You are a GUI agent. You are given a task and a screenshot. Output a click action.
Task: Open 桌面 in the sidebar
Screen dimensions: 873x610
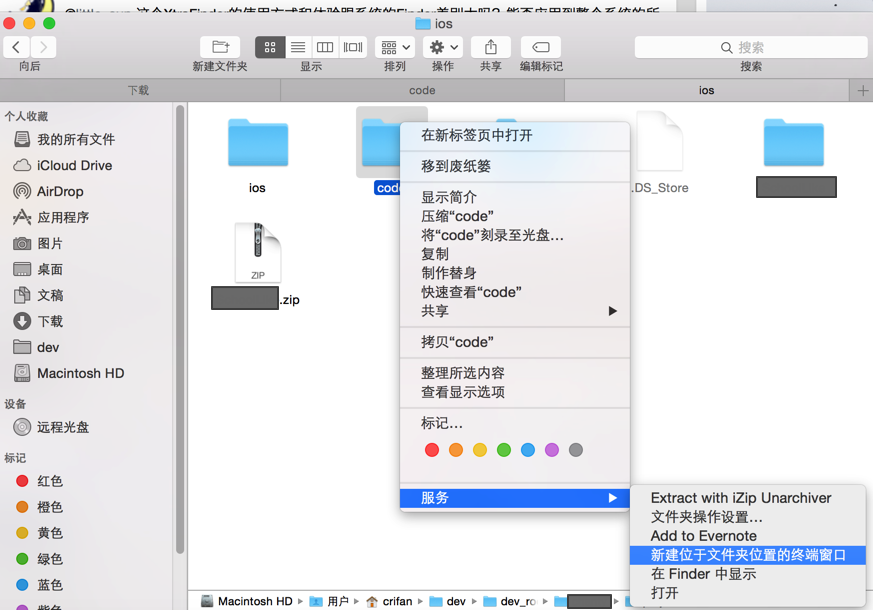pos(50,269)
